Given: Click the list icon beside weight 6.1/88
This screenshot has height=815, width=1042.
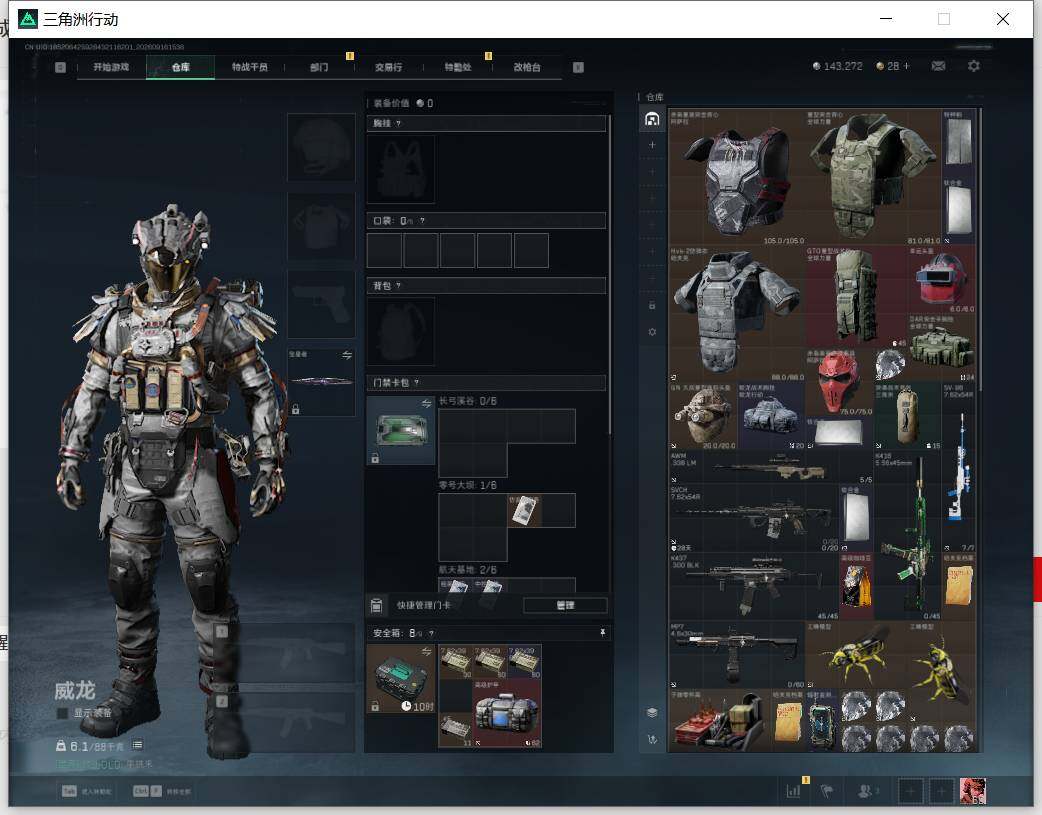Looking at the screenshot, I should pos(138,745).
